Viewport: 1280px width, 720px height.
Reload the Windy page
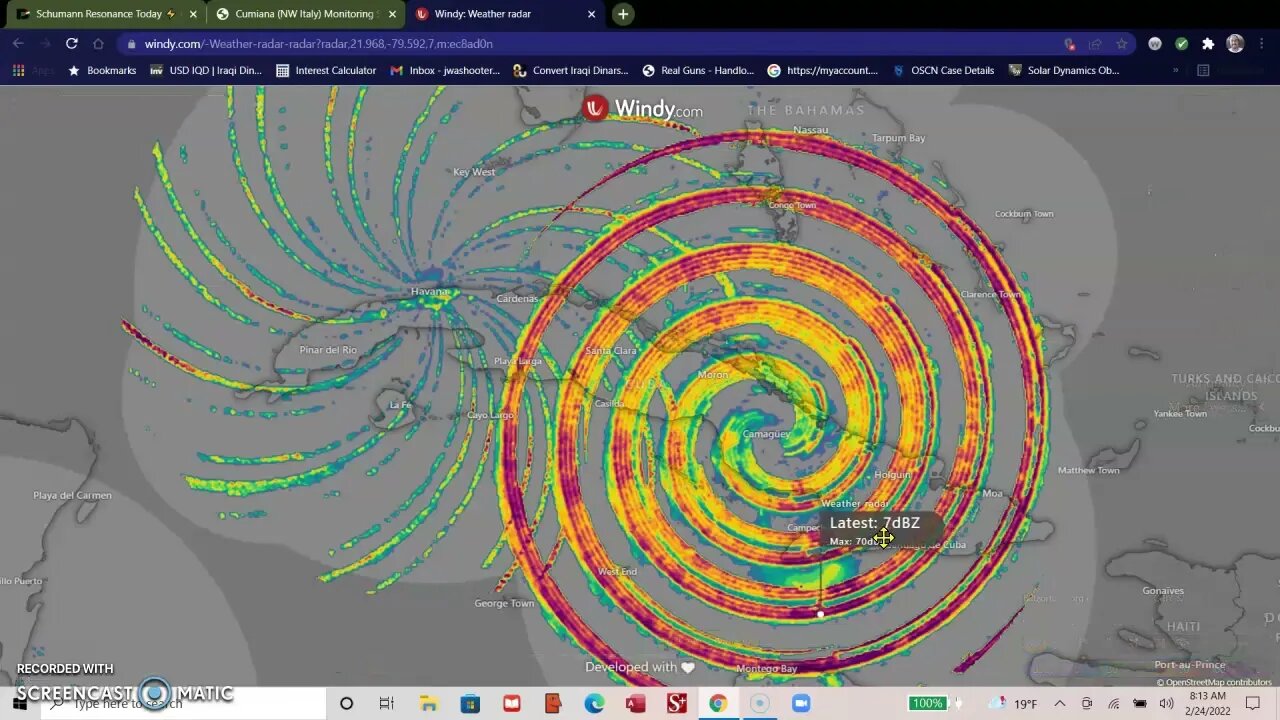click(x=71, y=44)
